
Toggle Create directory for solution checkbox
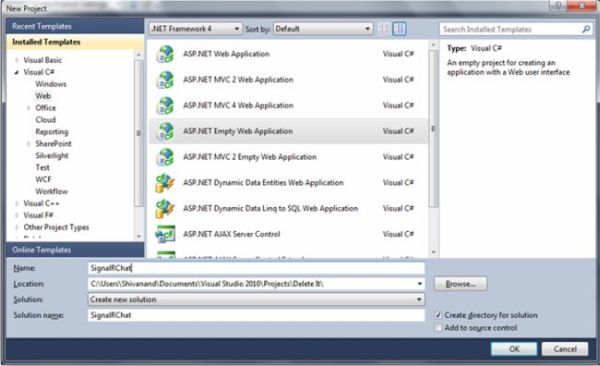click(438, 315)
